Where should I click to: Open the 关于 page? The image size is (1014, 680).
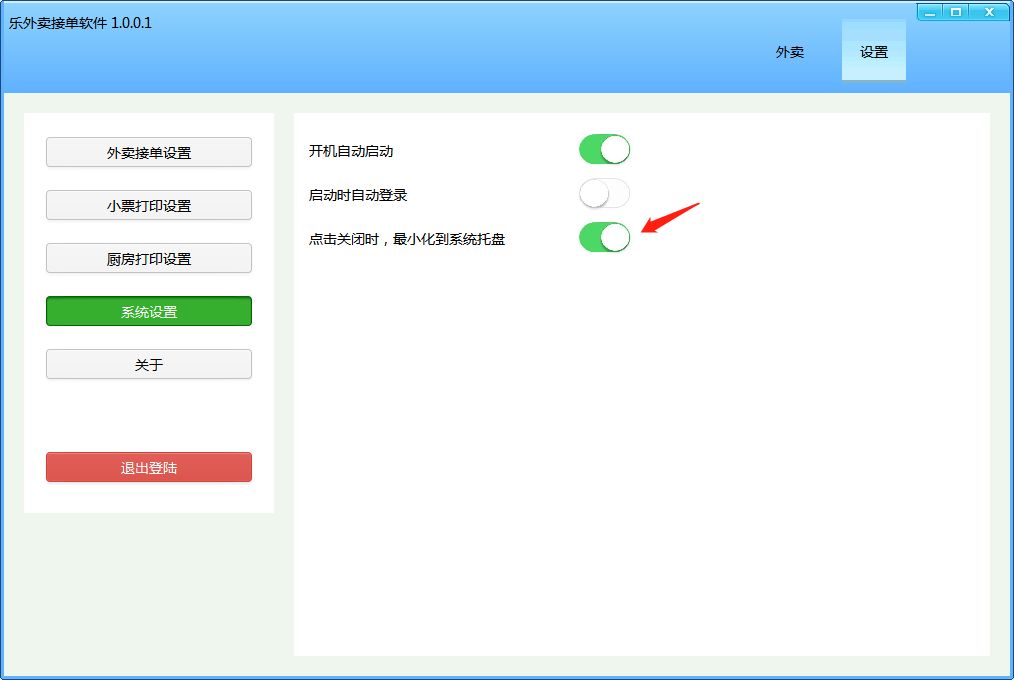point(149,364)
